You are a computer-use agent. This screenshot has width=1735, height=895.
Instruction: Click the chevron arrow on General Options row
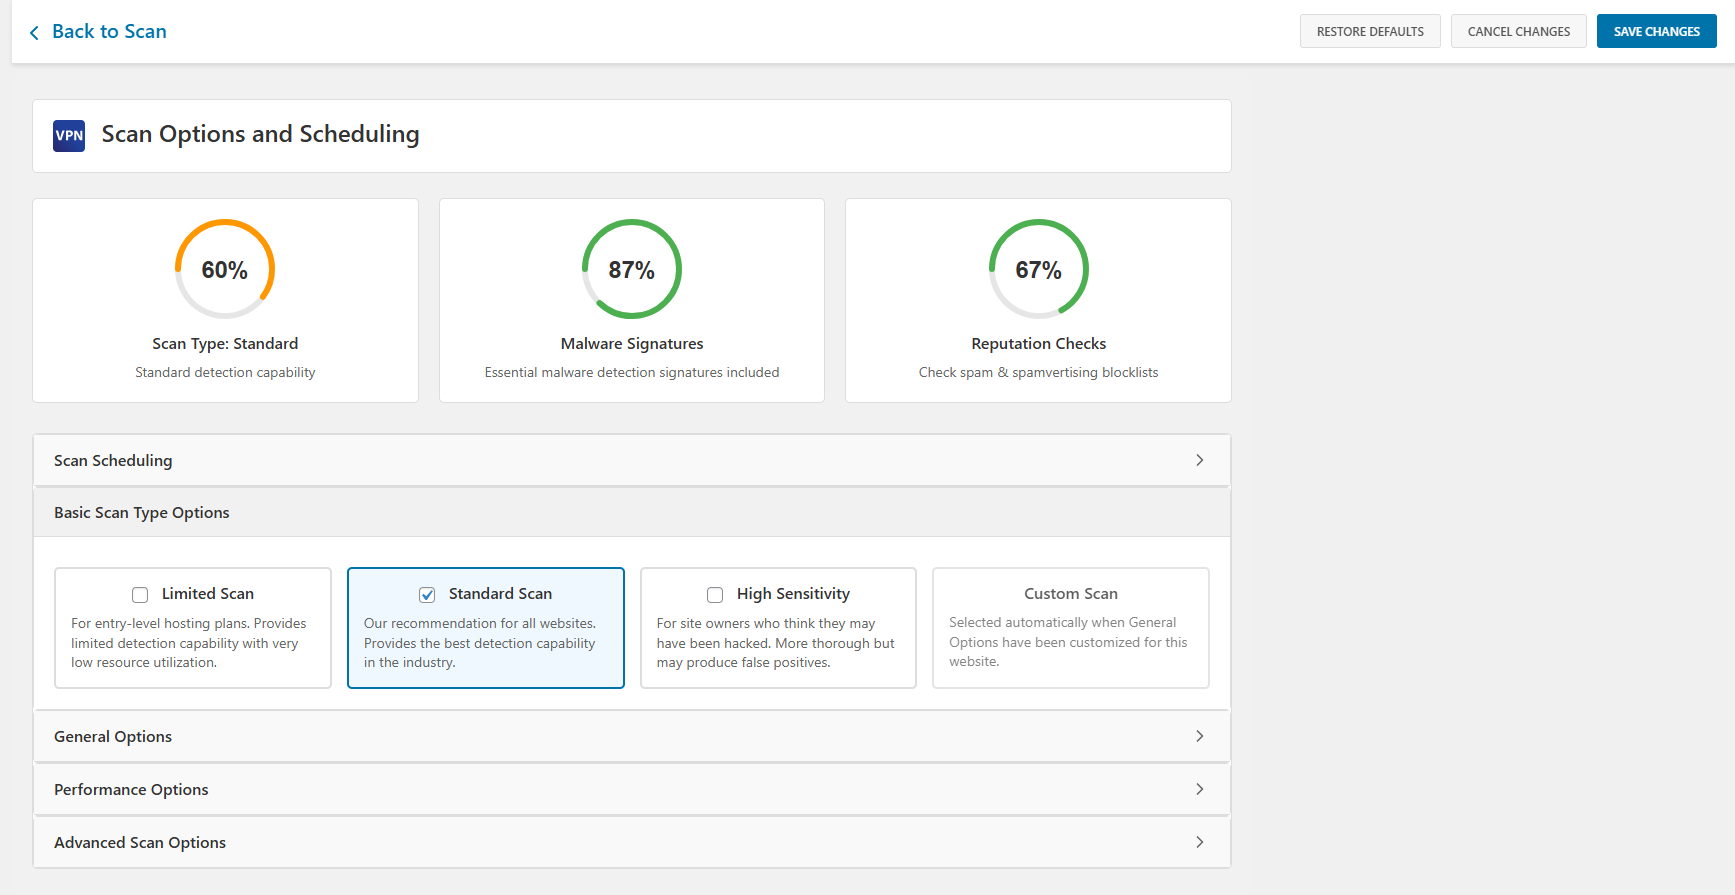point(1200,736)
